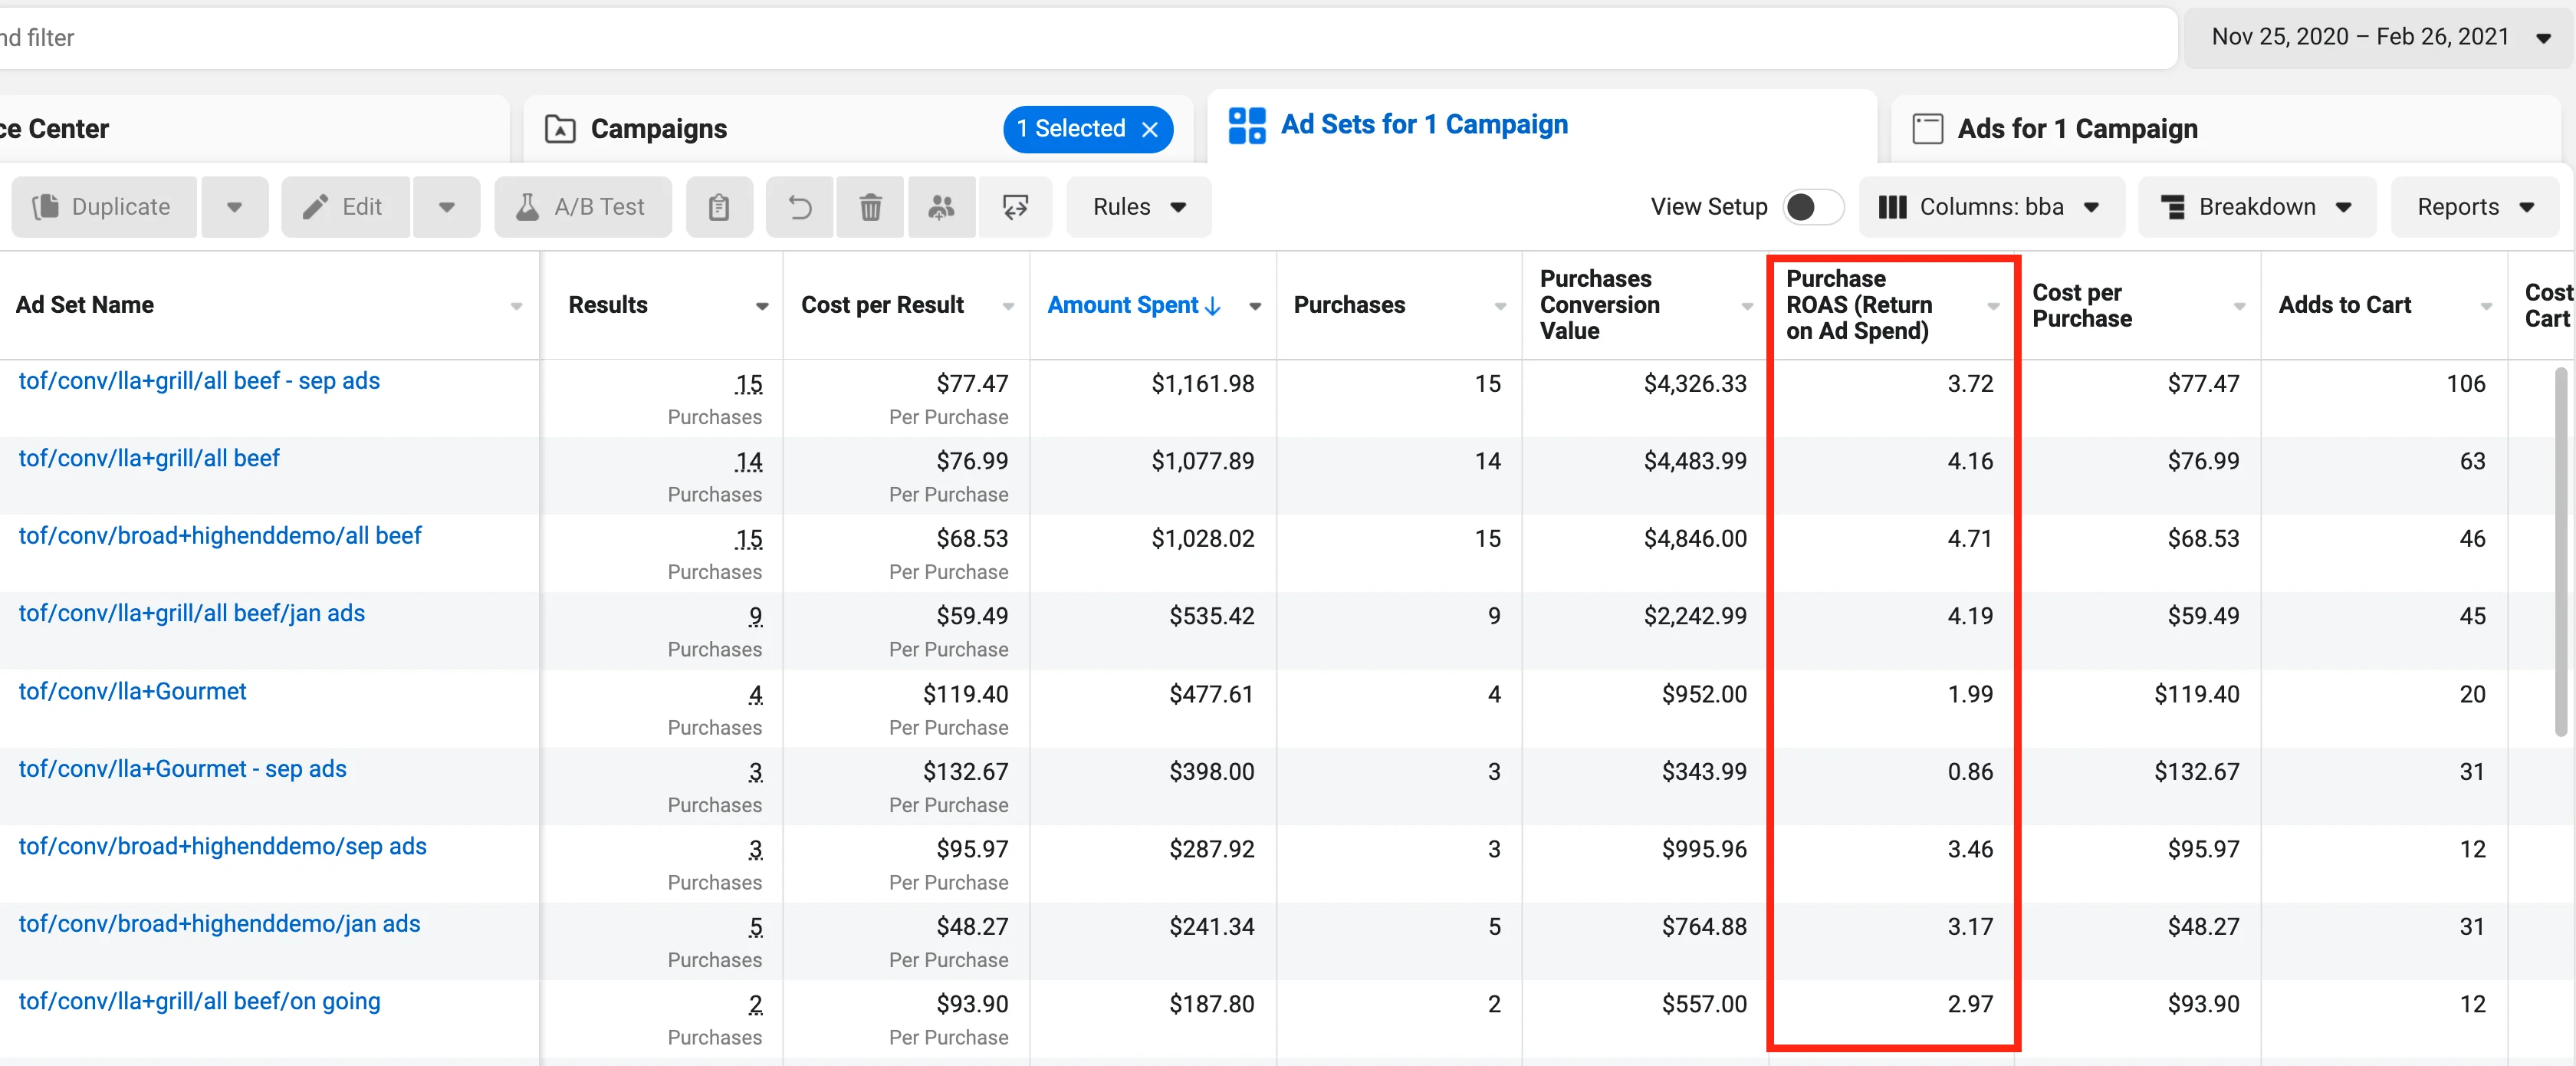Image resolution: width=2576 pixels, height=1066 pixels.
Task: Click the A/B Test flask icon
Action: (x=527, y=207)
